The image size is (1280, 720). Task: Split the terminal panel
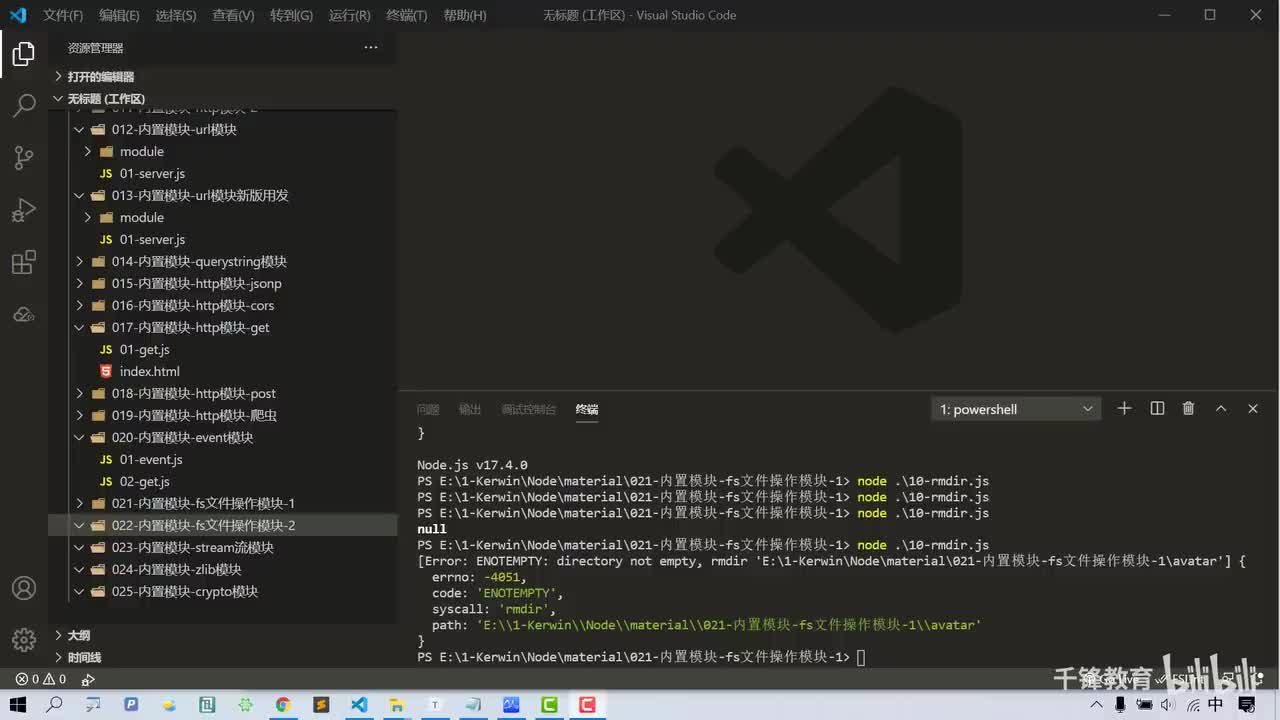click(1157, 408)
